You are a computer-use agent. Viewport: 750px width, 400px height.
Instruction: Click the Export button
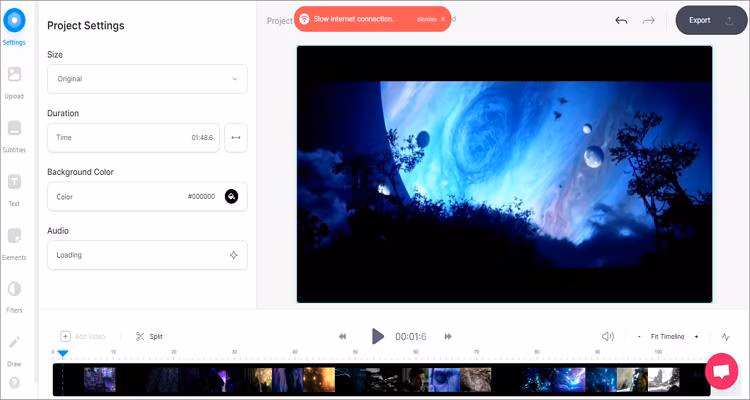[x=711, y=20]
